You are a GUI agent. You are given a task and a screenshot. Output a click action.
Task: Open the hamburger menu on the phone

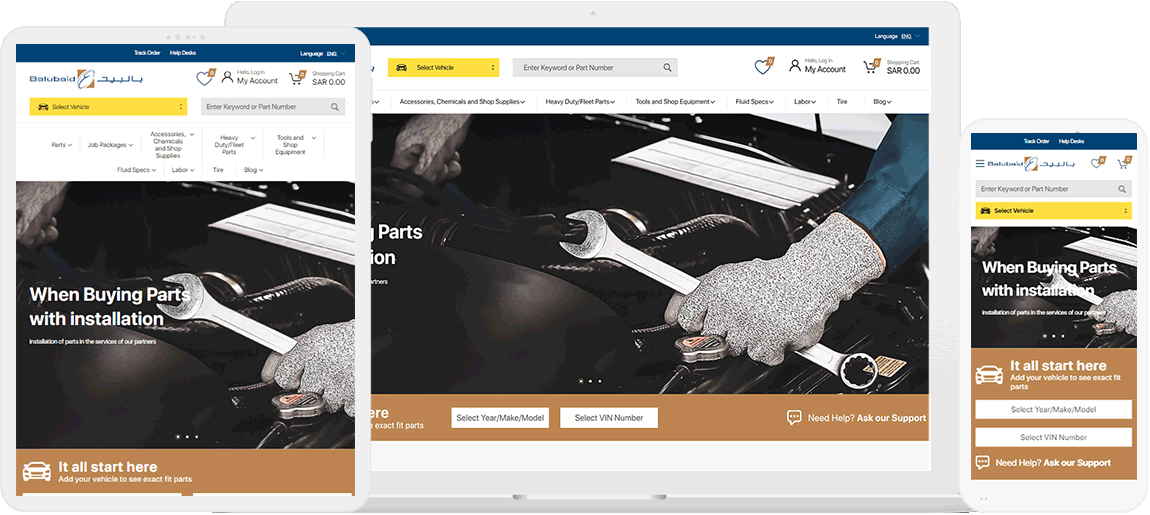tap(980, 164)
